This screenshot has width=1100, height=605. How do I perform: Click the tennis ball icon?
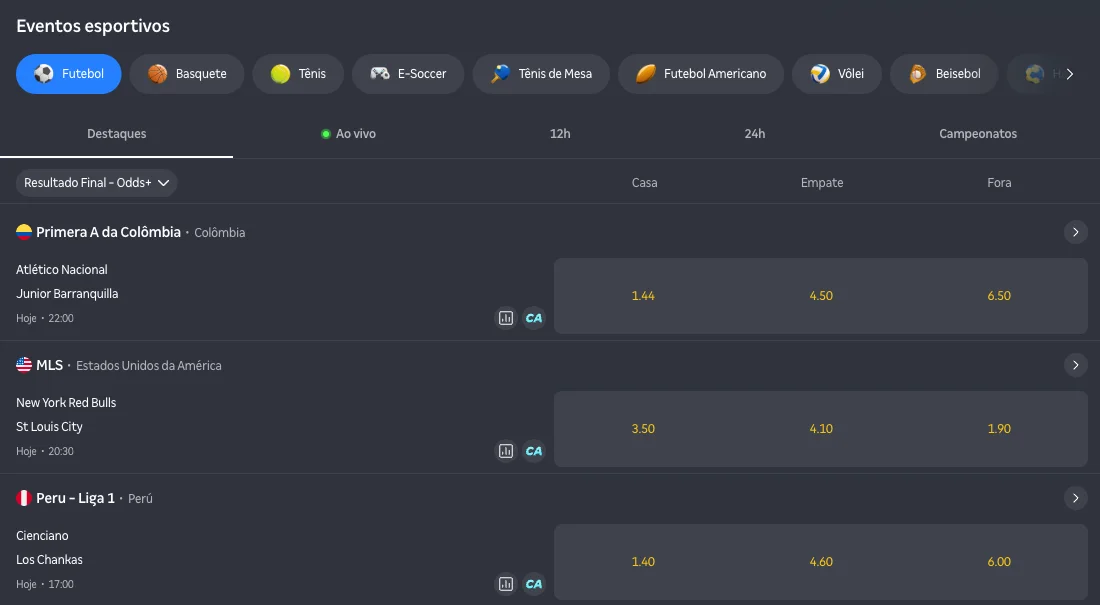[281, 74]
